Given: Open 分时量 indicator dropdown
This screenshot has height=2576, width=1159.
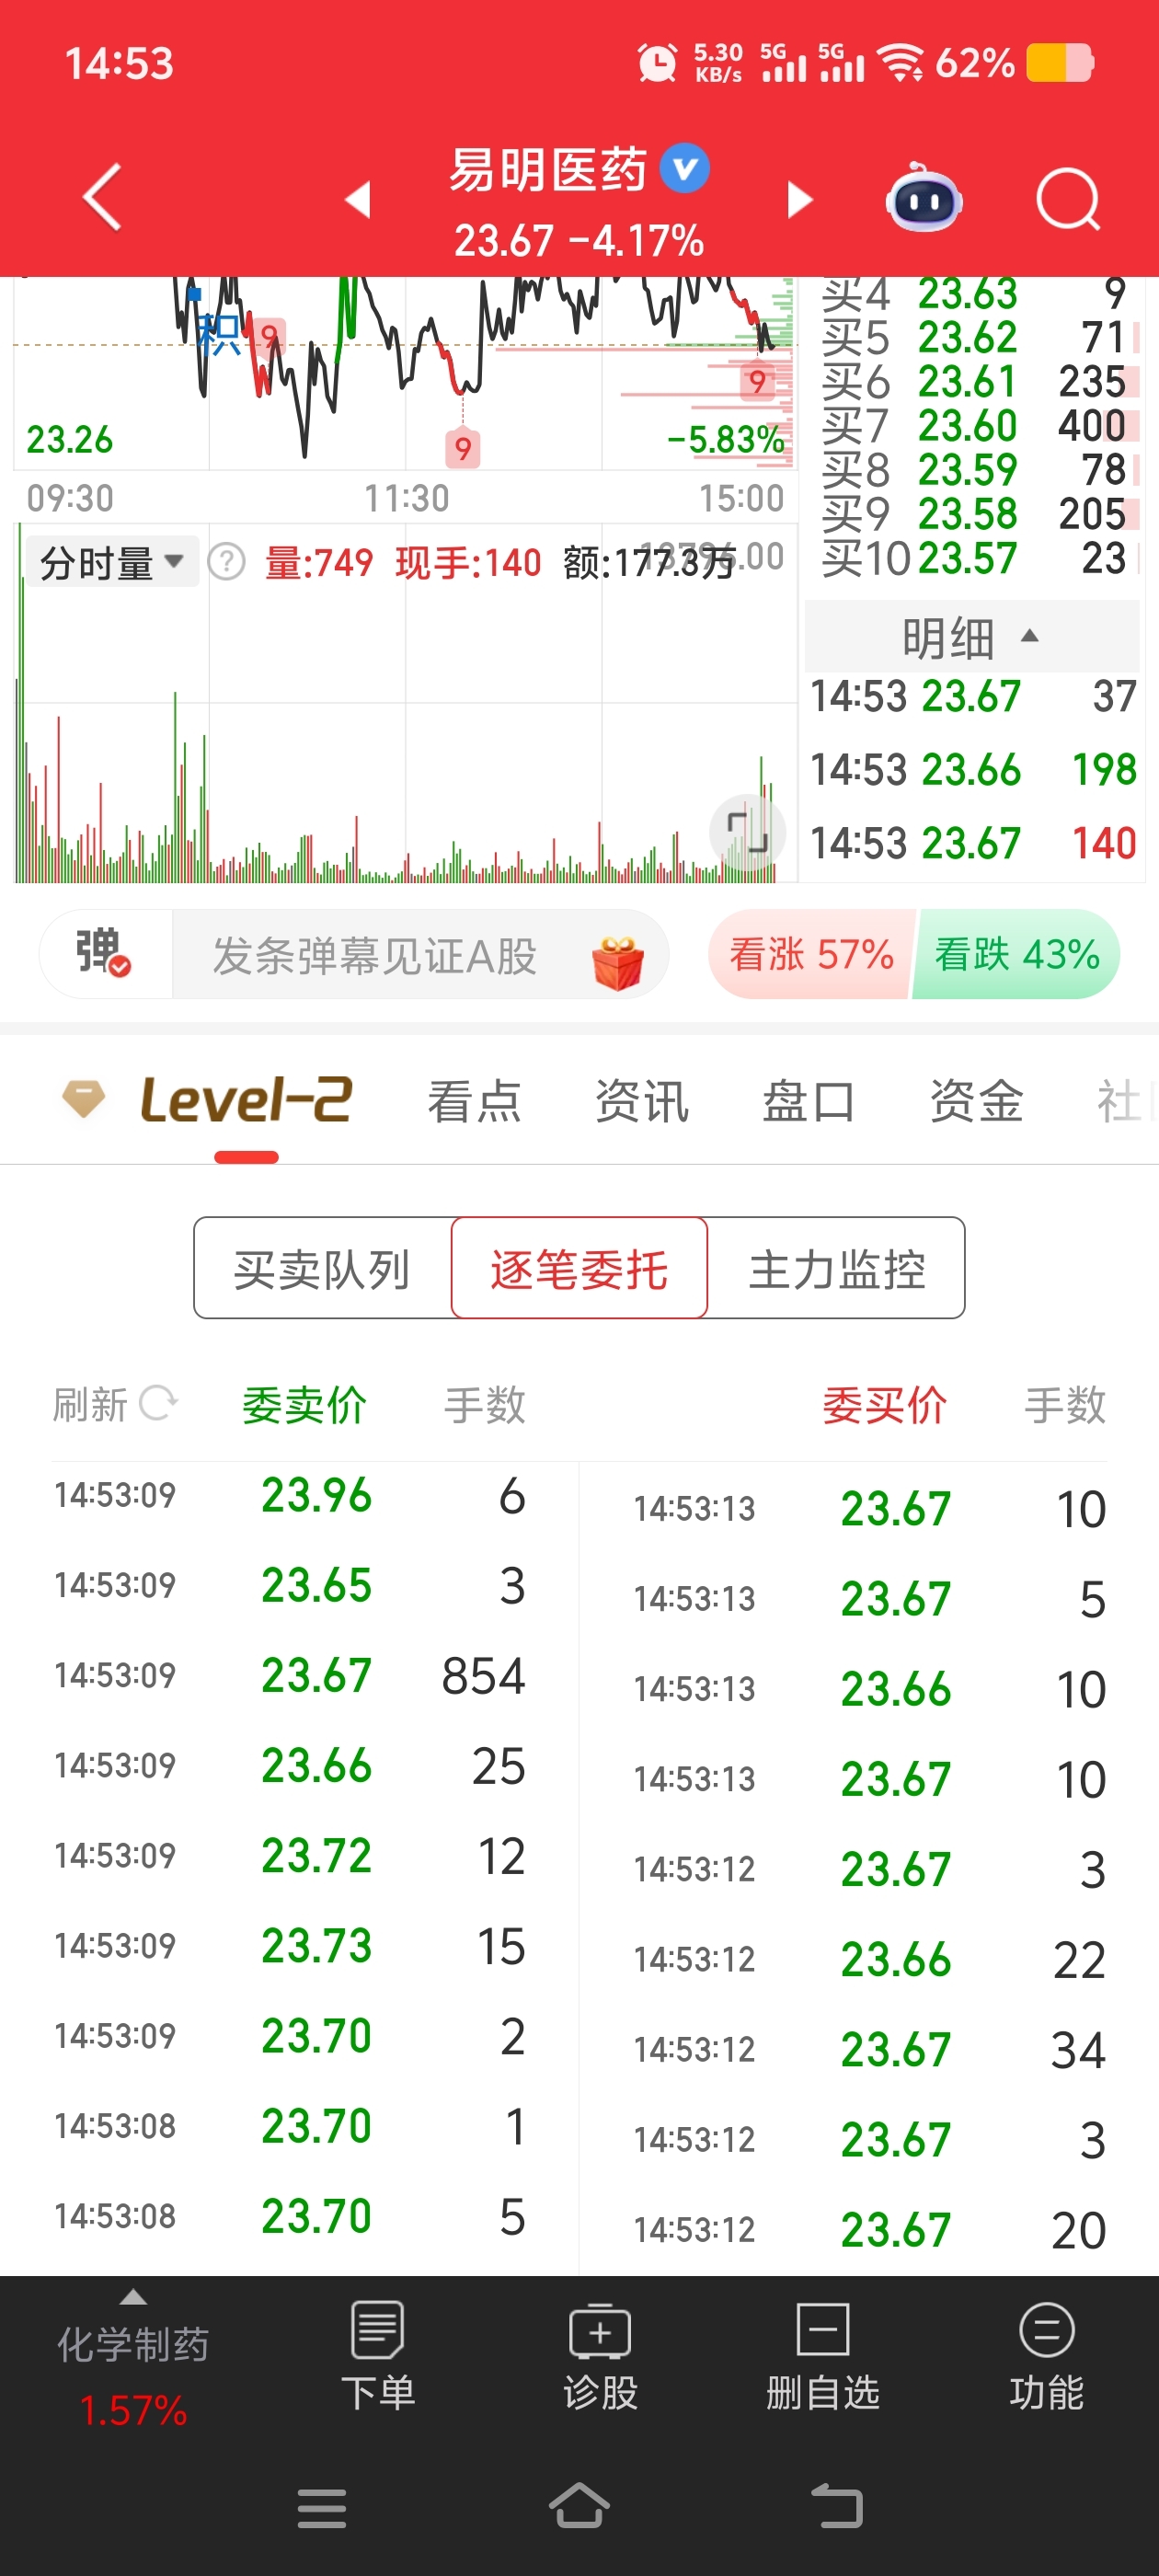Looking at the screenshot, I should point(111,562).
